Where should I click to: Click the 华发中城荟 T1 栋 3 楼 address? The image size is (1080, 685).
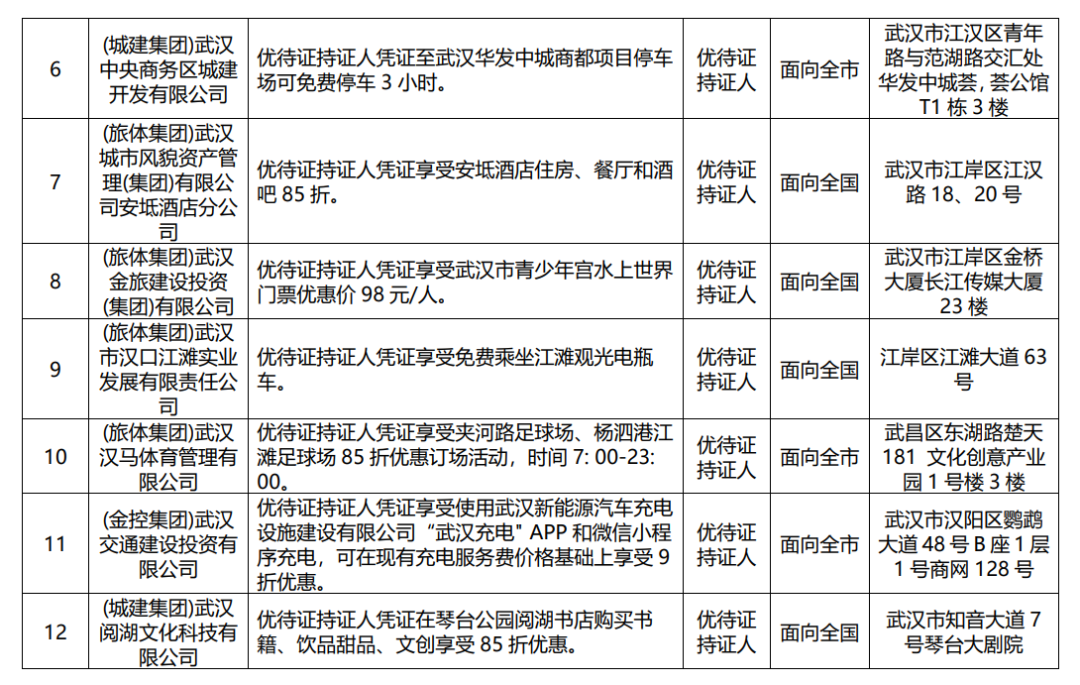click(964, 70)
